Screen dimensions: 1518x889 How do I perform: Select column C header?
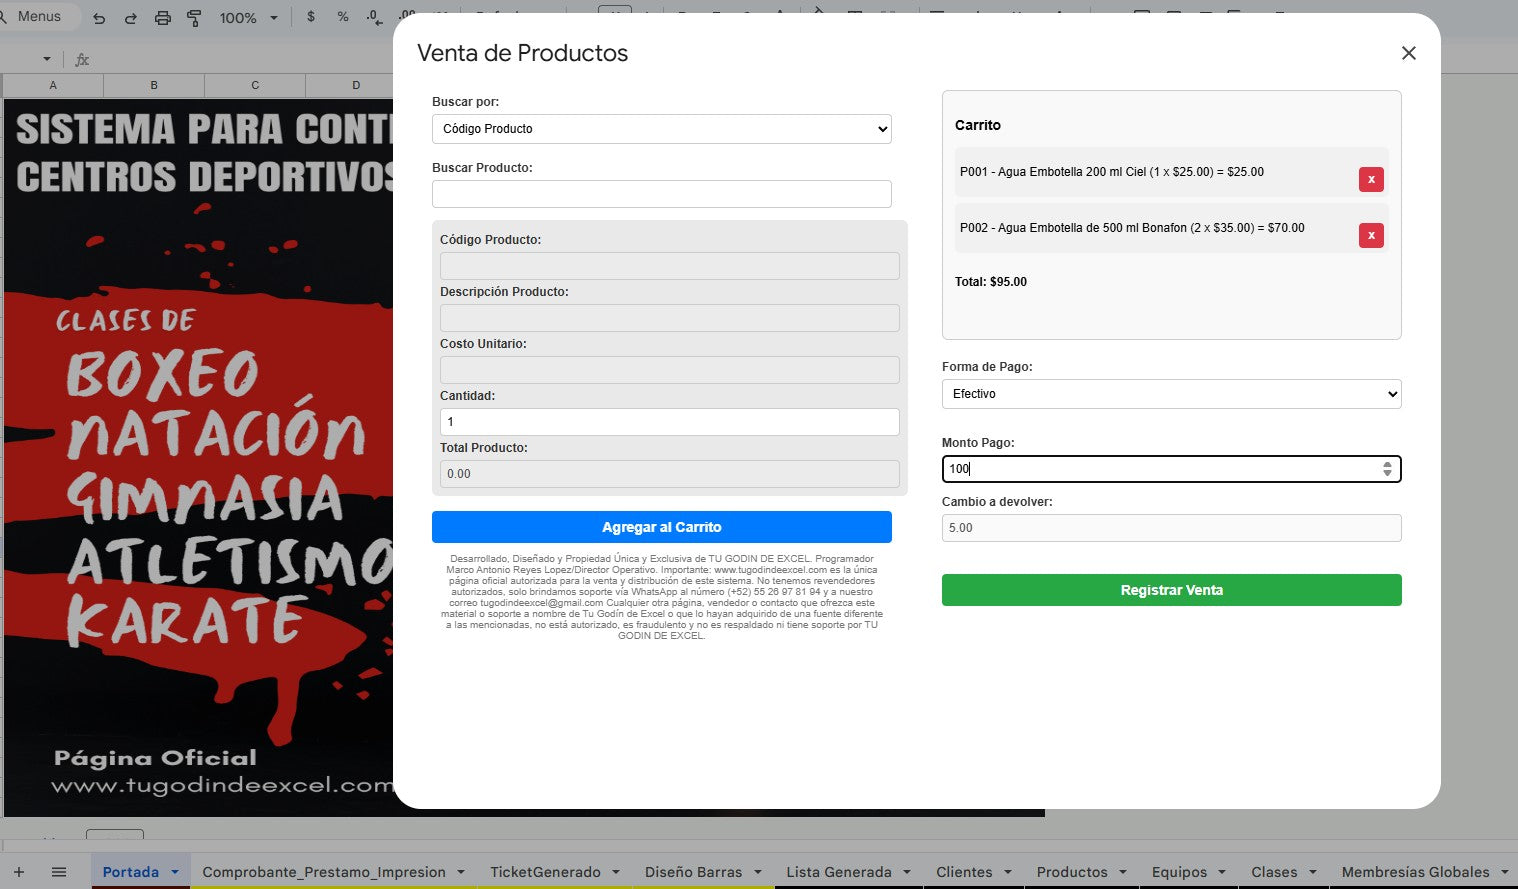click(255, 85)
